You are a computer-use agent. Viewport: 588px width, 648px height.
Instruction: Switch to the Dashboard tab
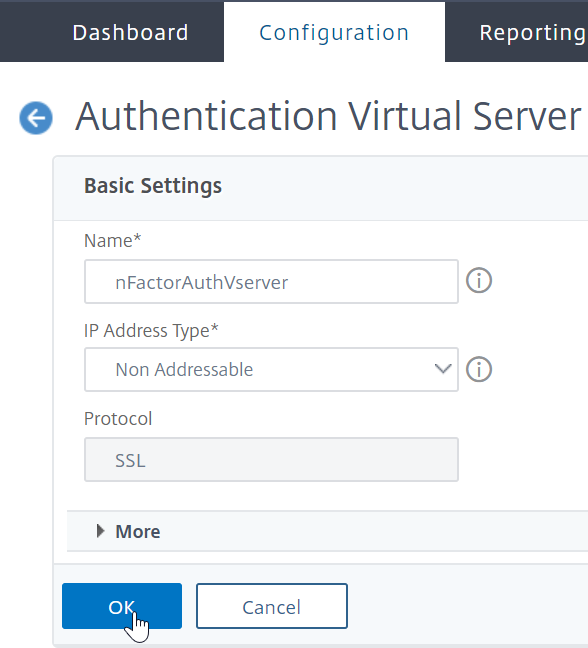130,32
